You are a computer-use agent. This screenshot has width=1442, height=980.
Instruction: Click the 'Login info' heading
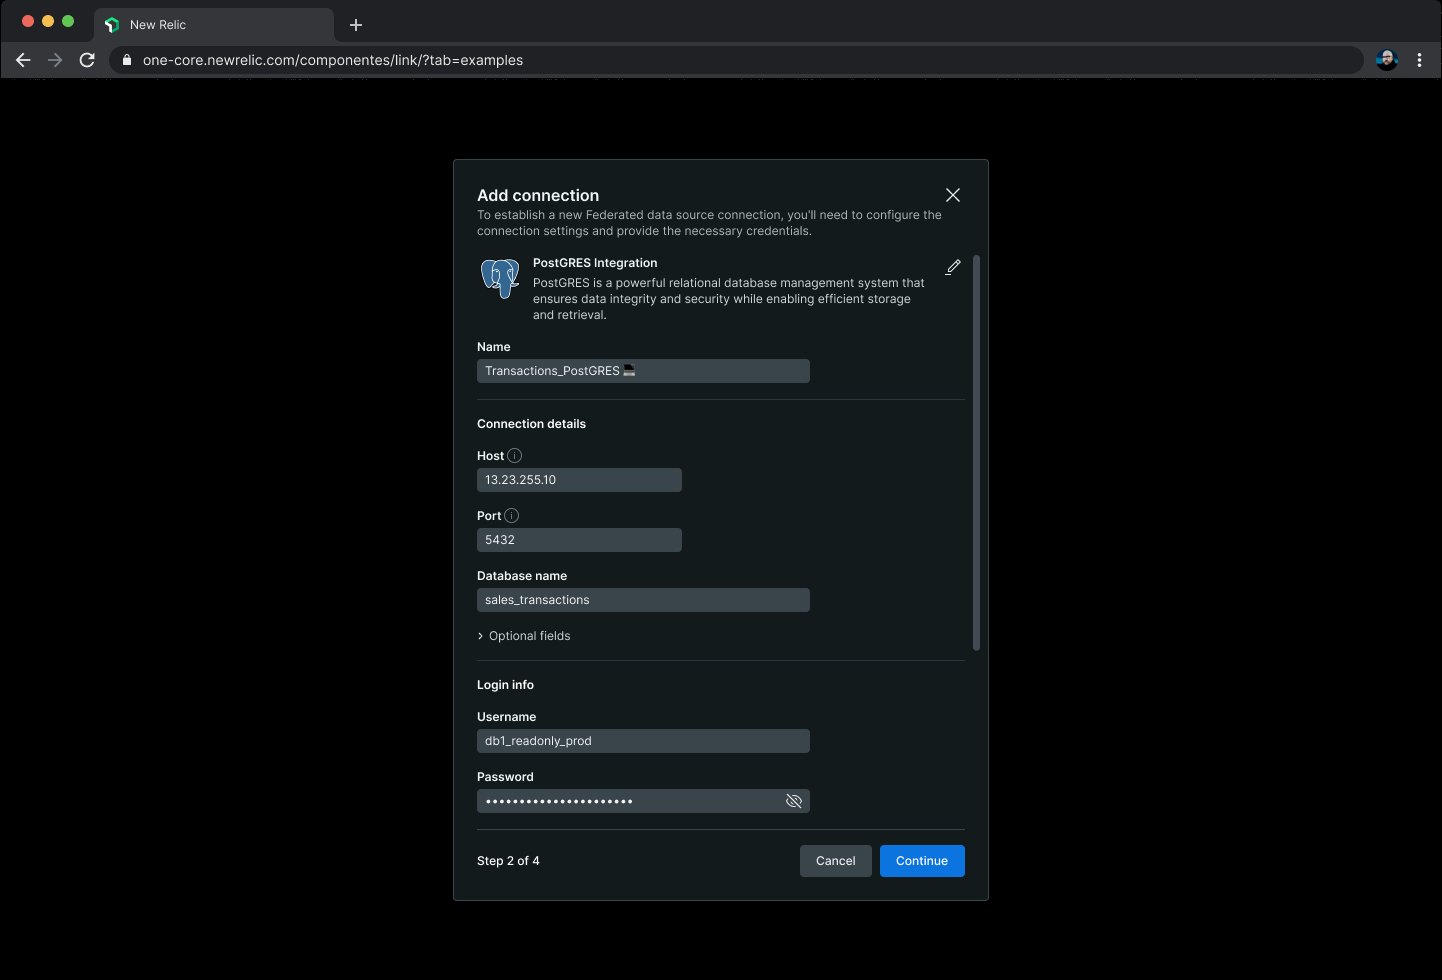tap(505, 685)
